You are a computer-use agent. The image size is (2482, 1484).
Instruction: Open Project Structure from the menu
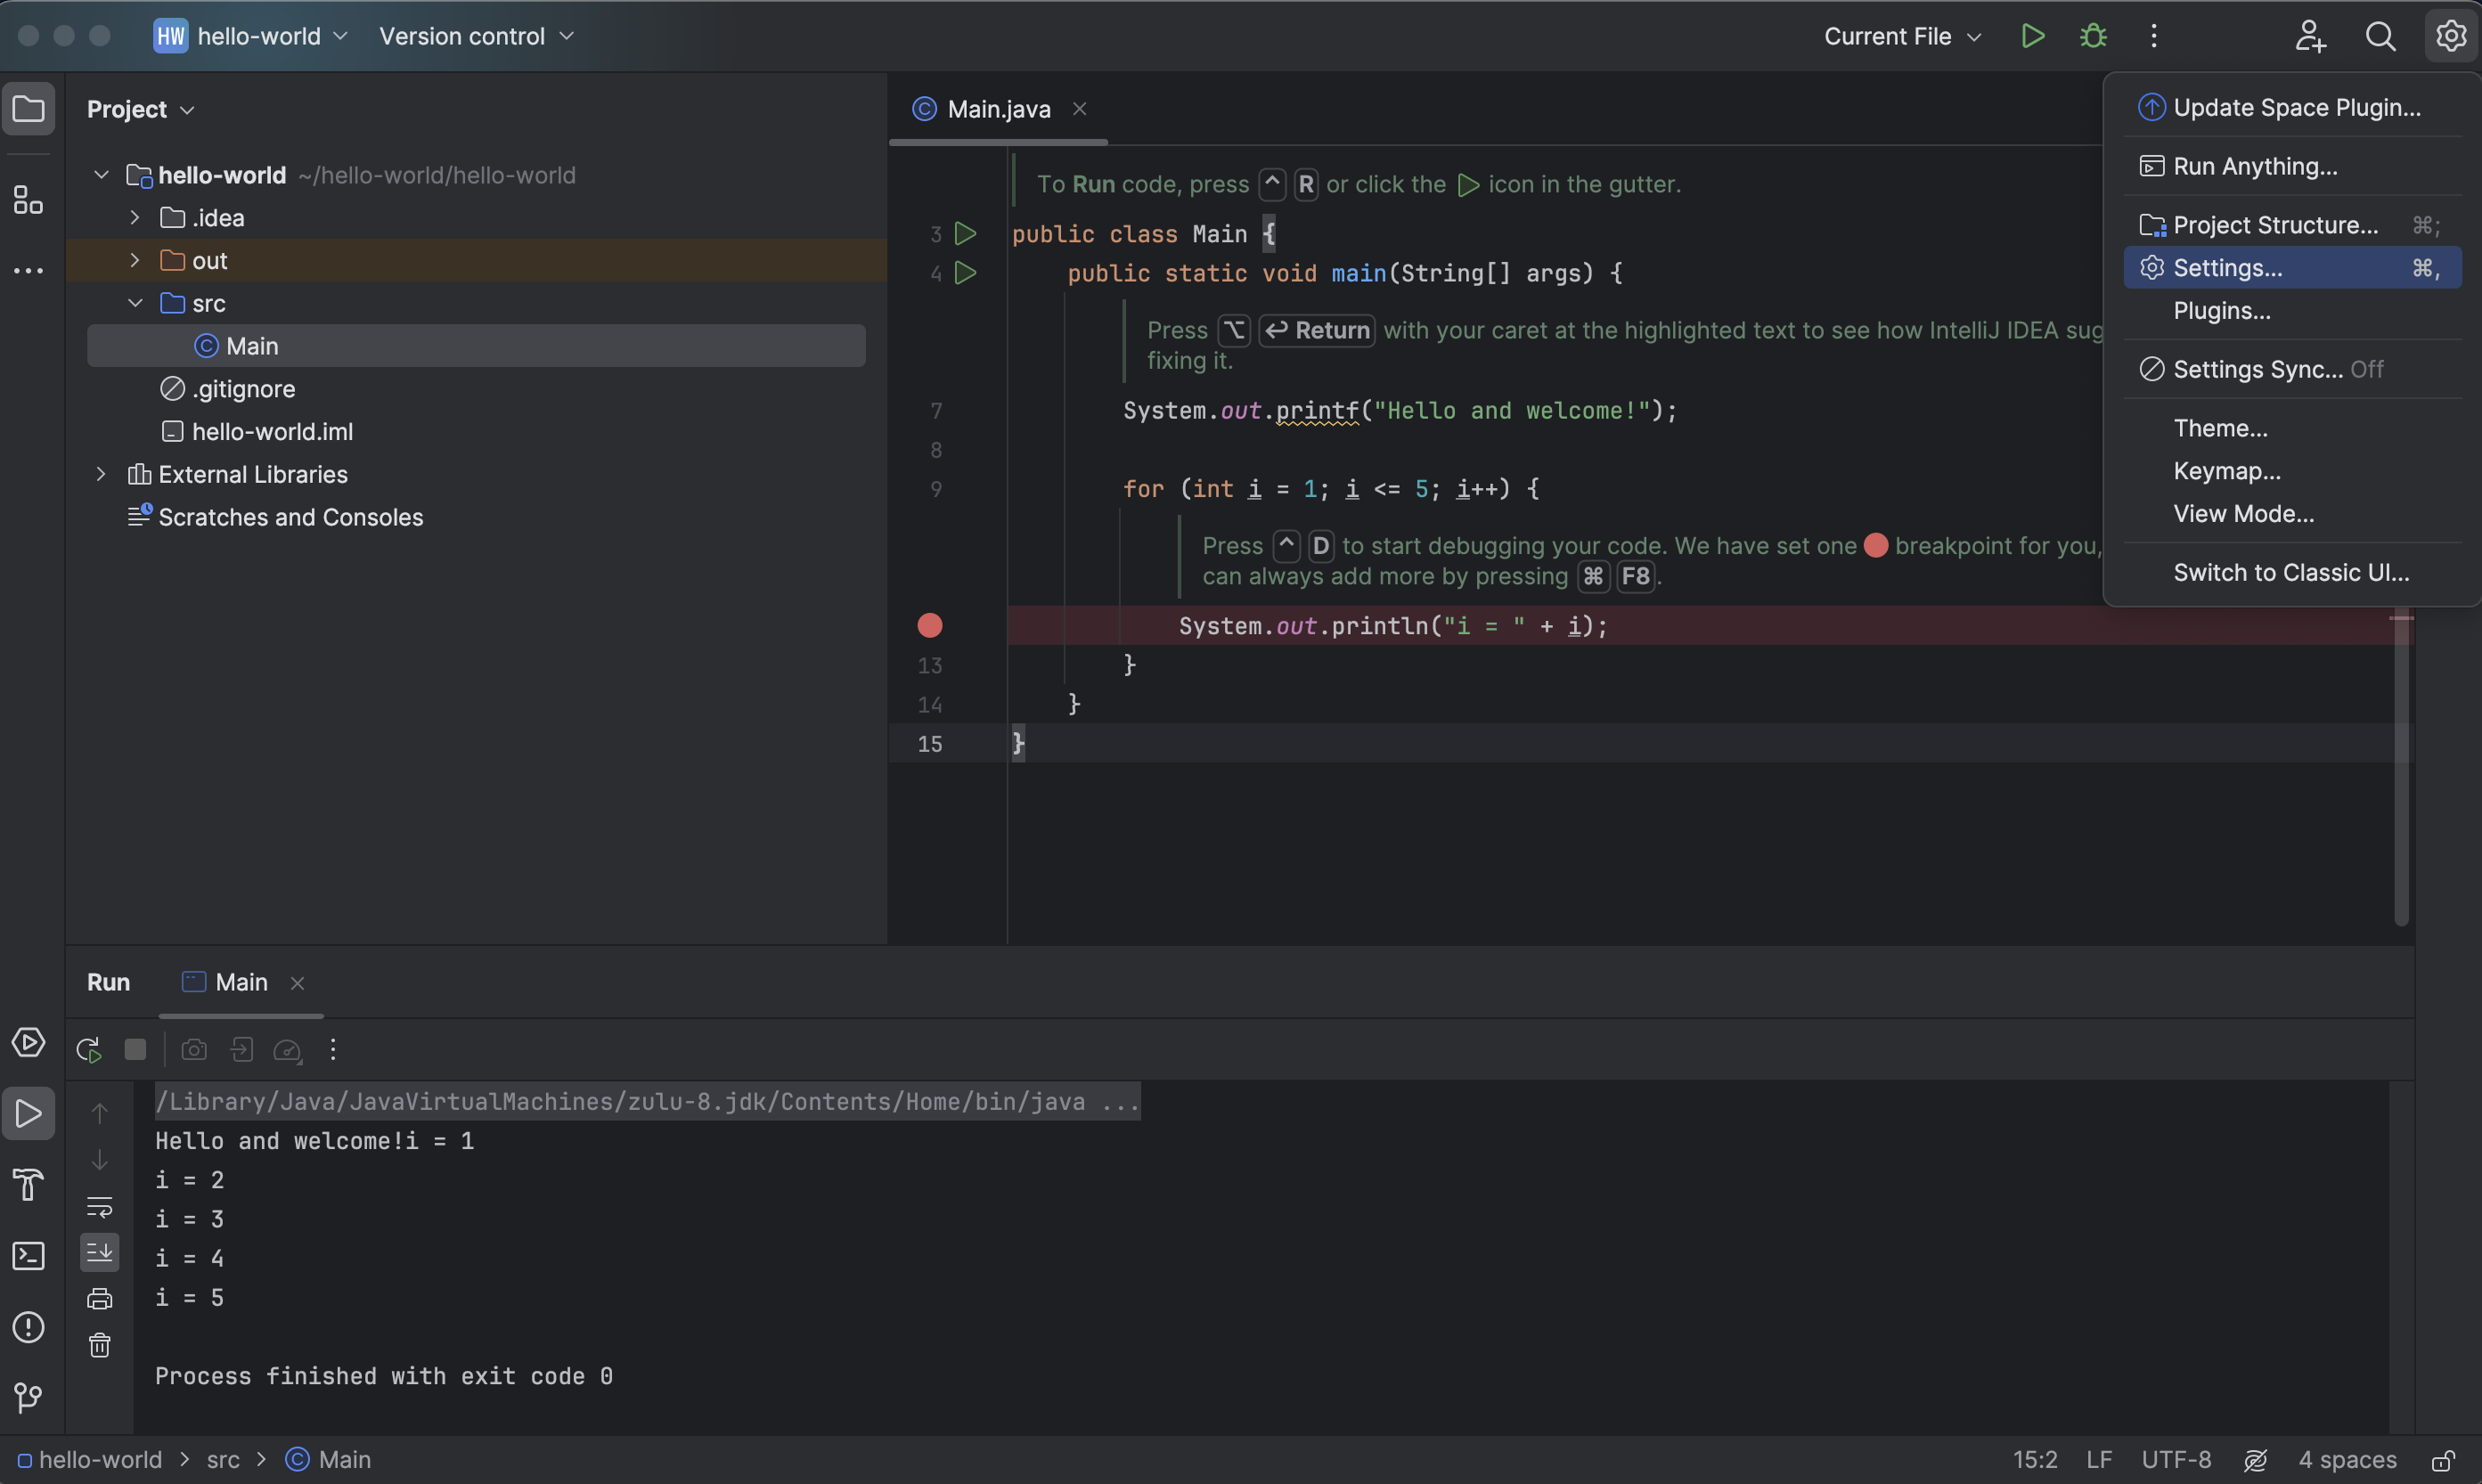point(2292,225)
